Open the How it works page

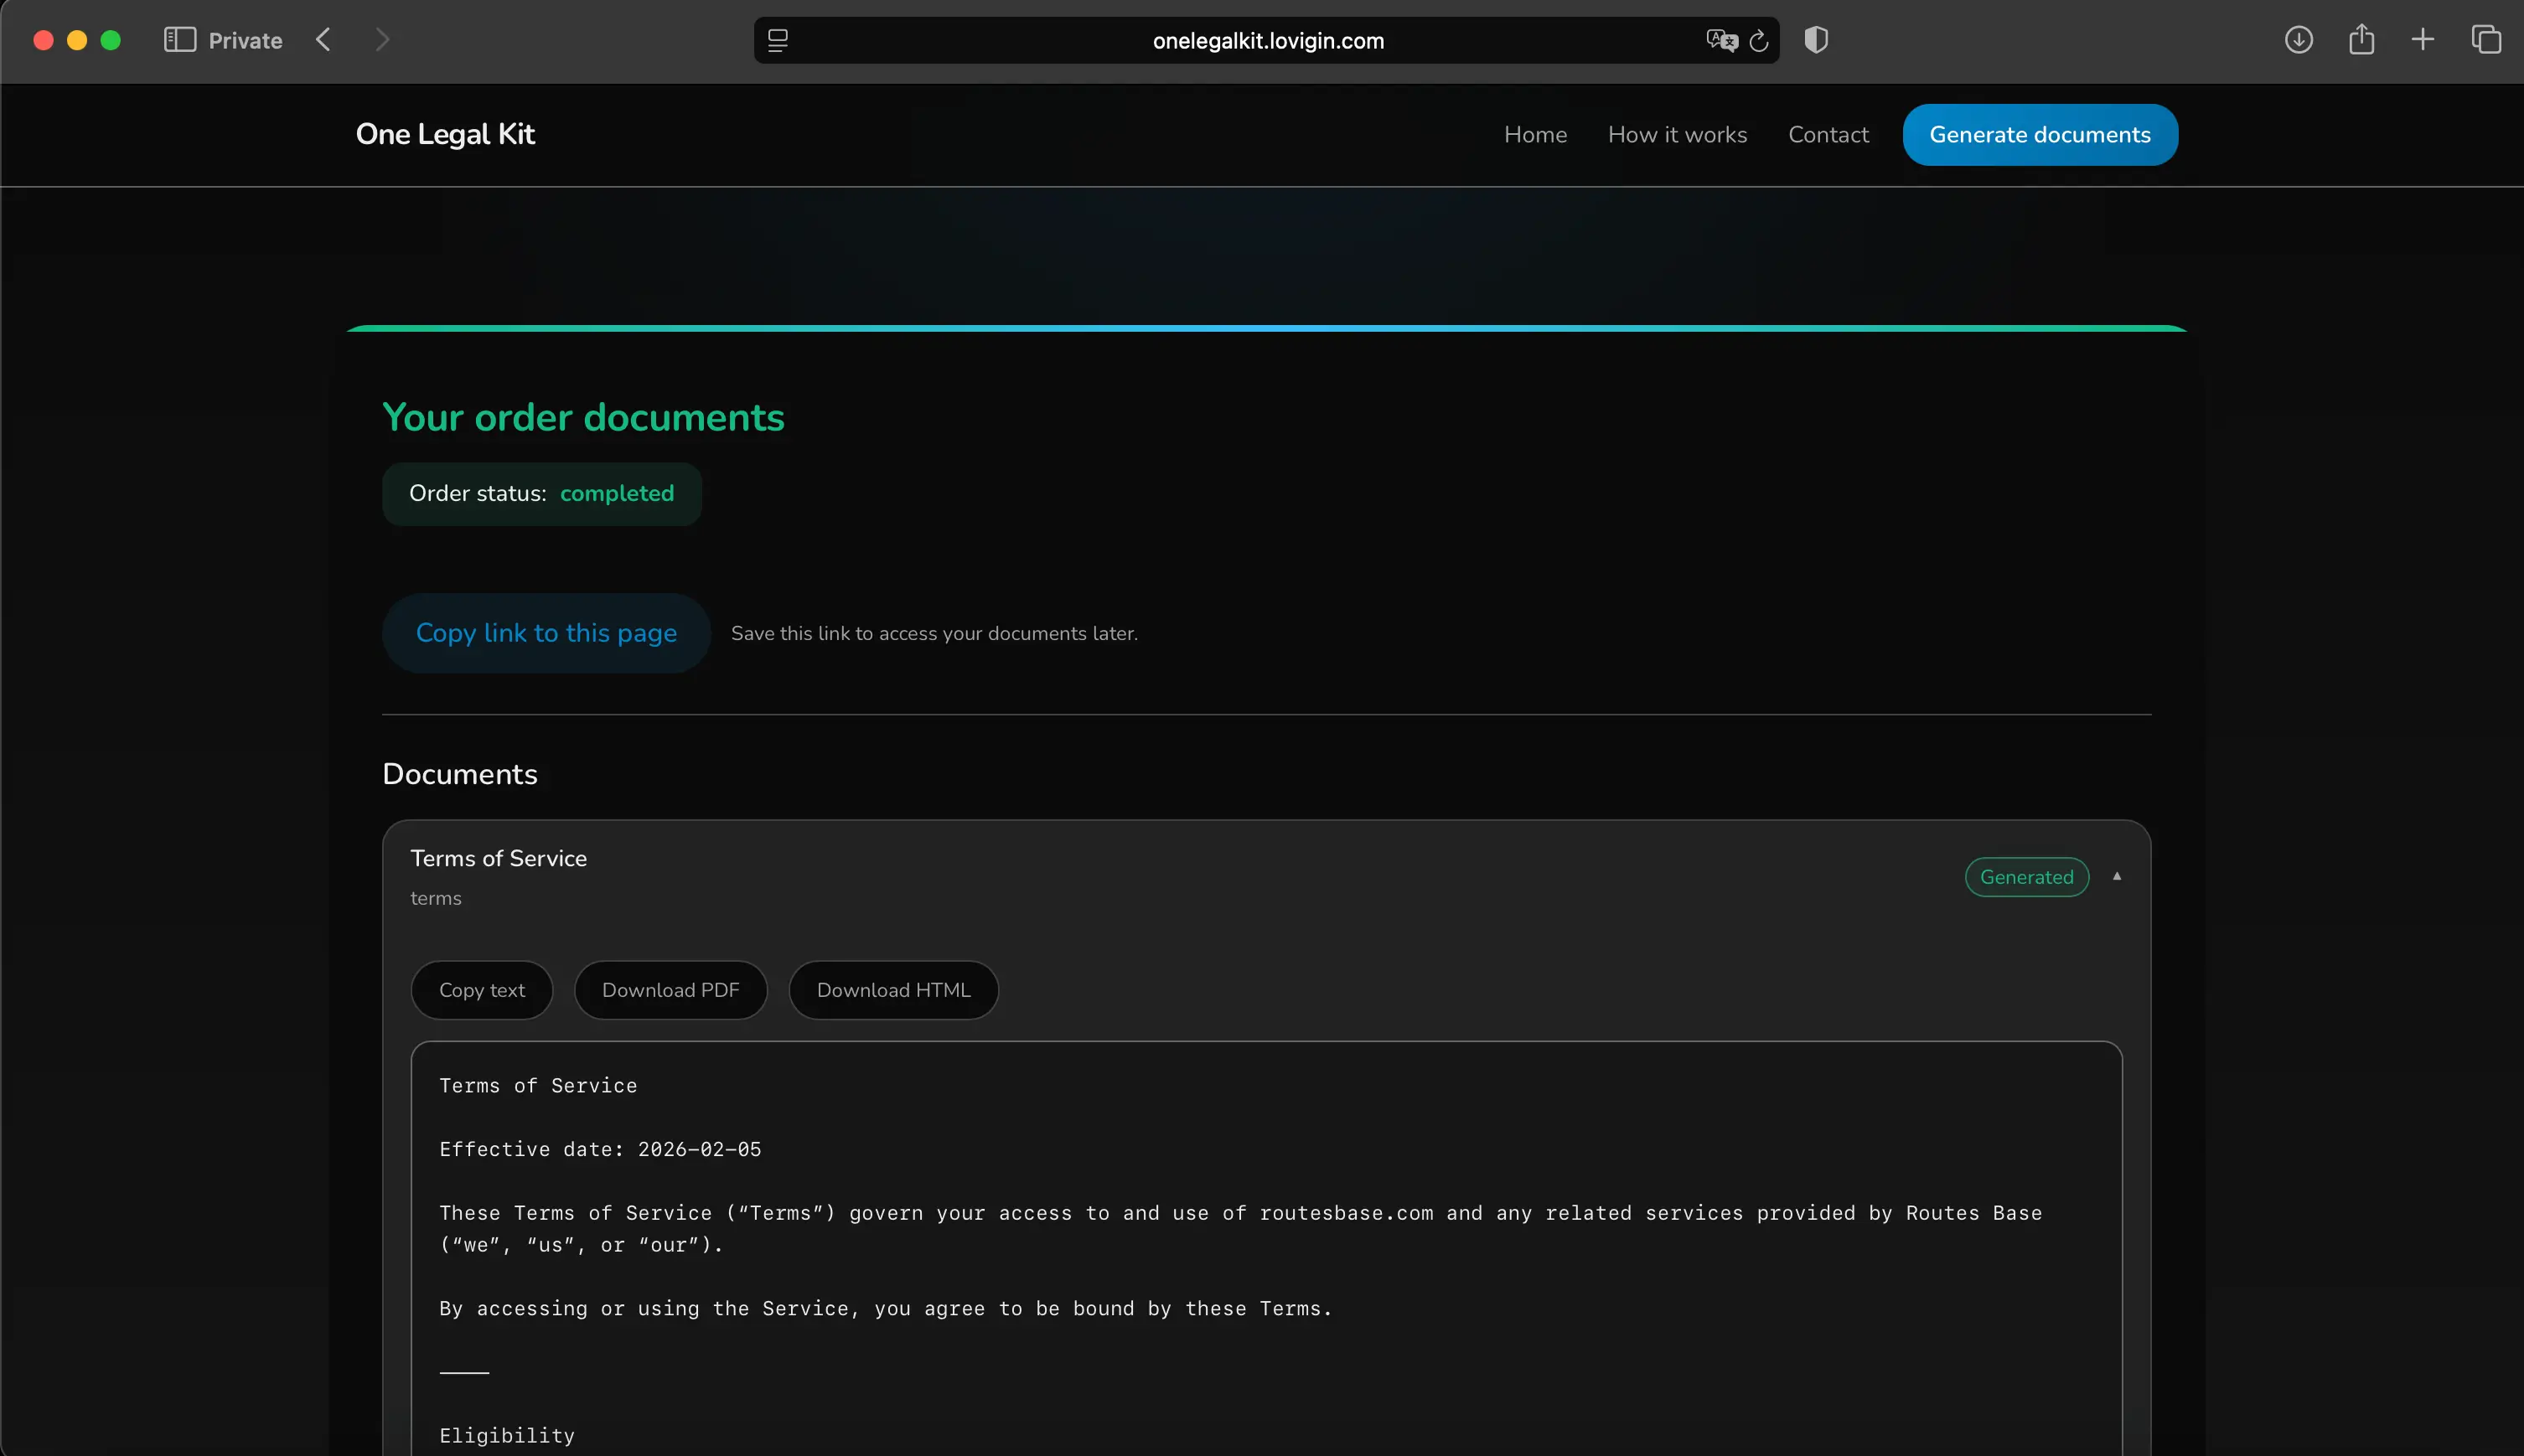pos(1677,134)
